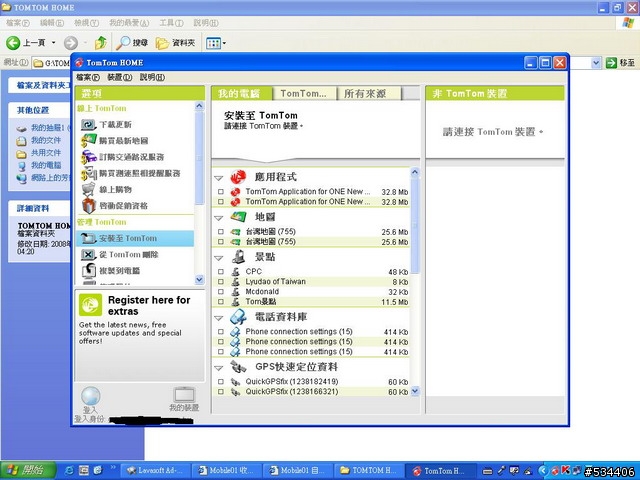Screen dimensions: 640x480
Task: Click the 下載更新 download updates icon
Action: point(88,124)
